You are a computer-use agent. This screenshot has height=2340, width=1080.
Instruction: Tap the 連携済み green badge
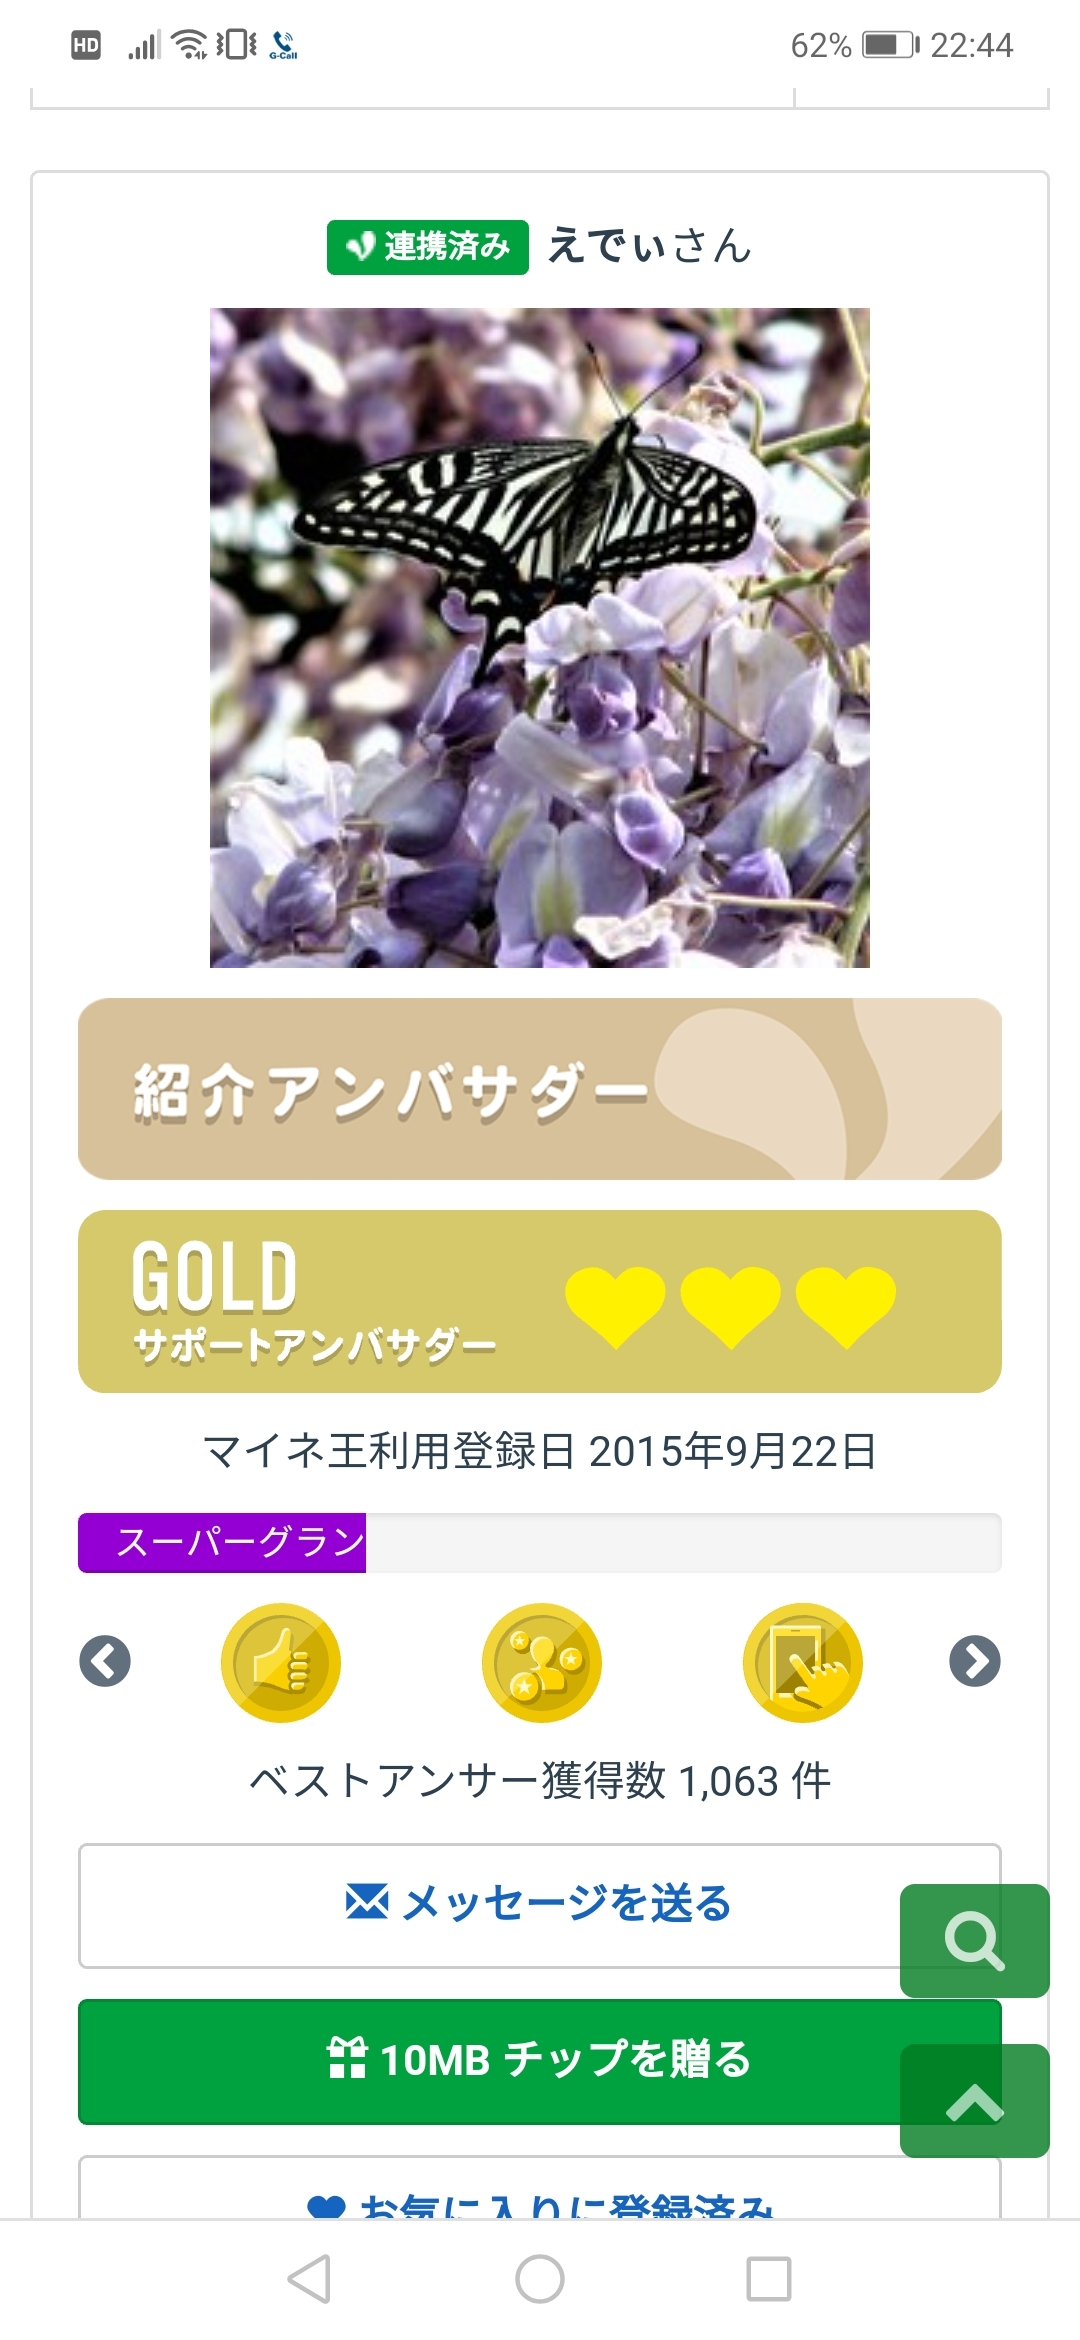[x=428, y=247]
